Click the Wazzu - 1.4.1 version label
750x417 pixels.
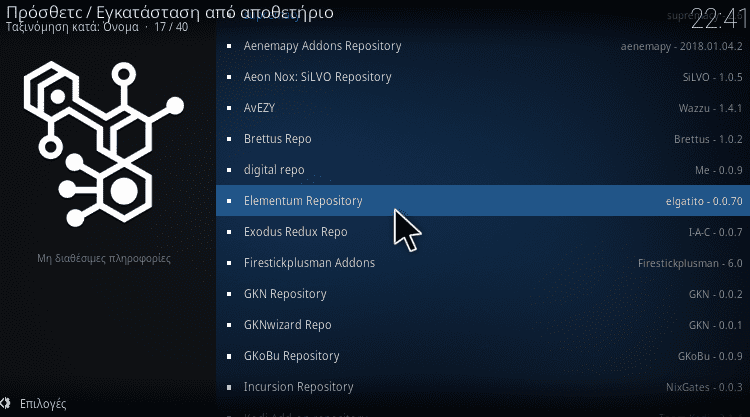710,108
